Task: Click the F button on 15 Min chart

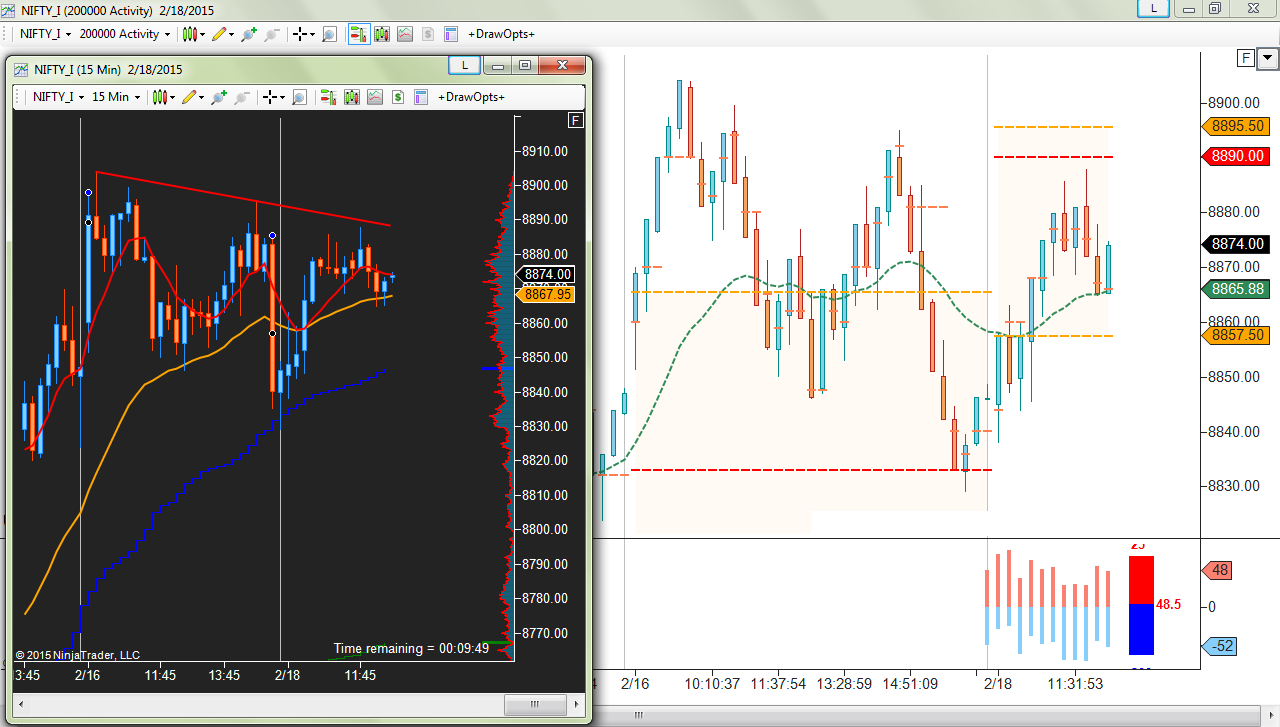Action: point(575,121)
